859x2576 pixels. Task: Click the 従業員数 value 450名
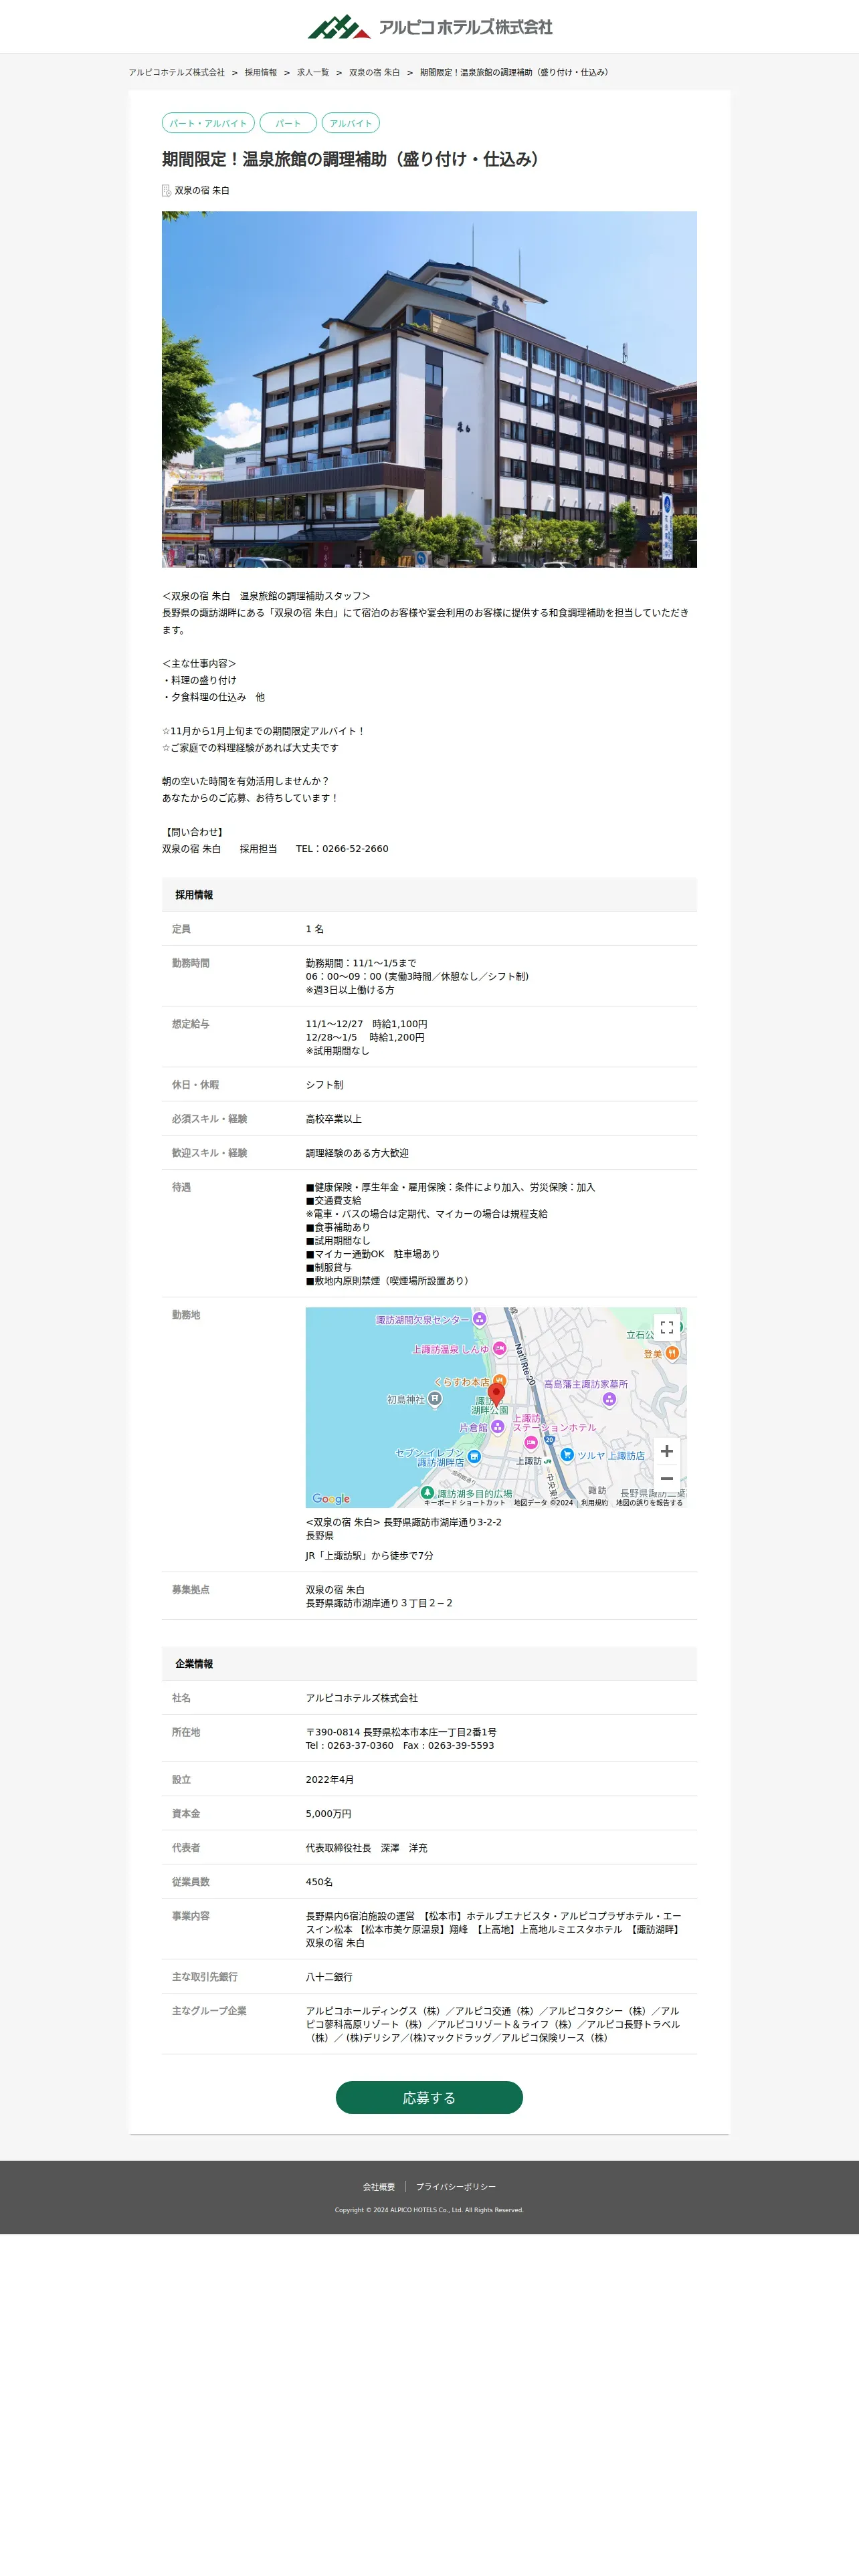click(x=320, y=1882)
